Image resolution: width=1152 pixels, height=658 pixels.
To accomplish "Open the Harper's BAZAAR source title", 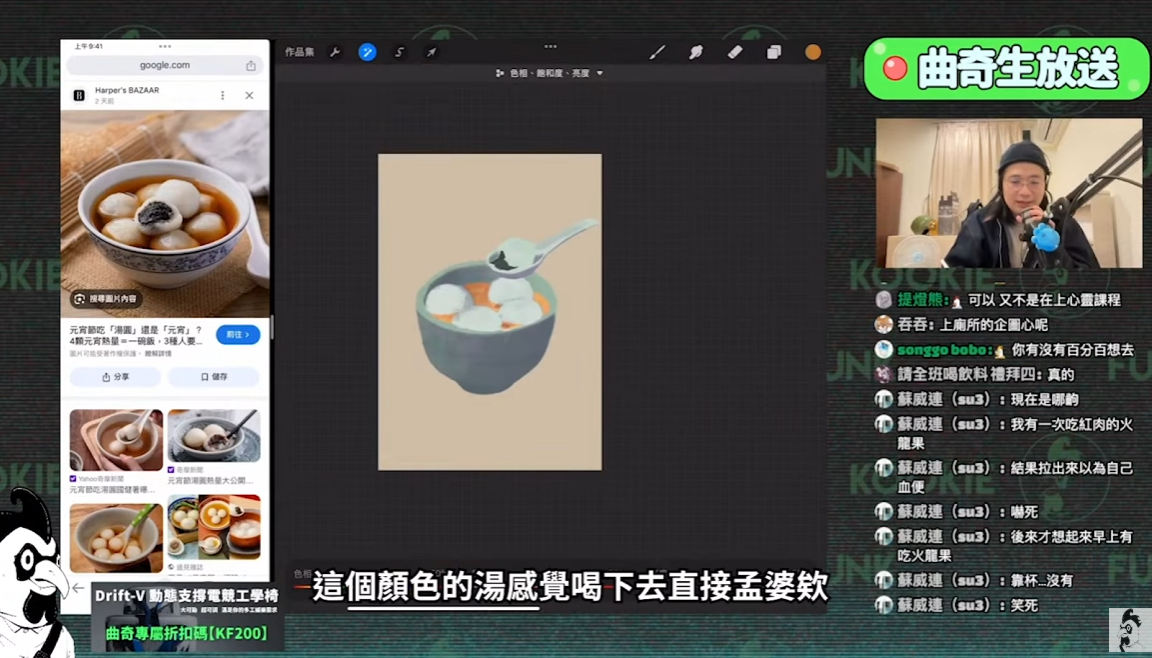I will (x=126, y=90).
